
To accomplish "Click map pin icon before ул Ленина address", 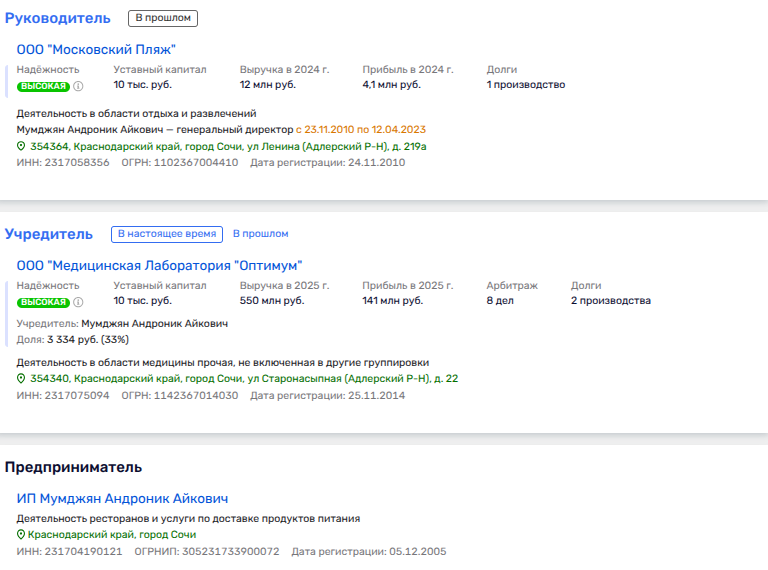I will [21, 146].
